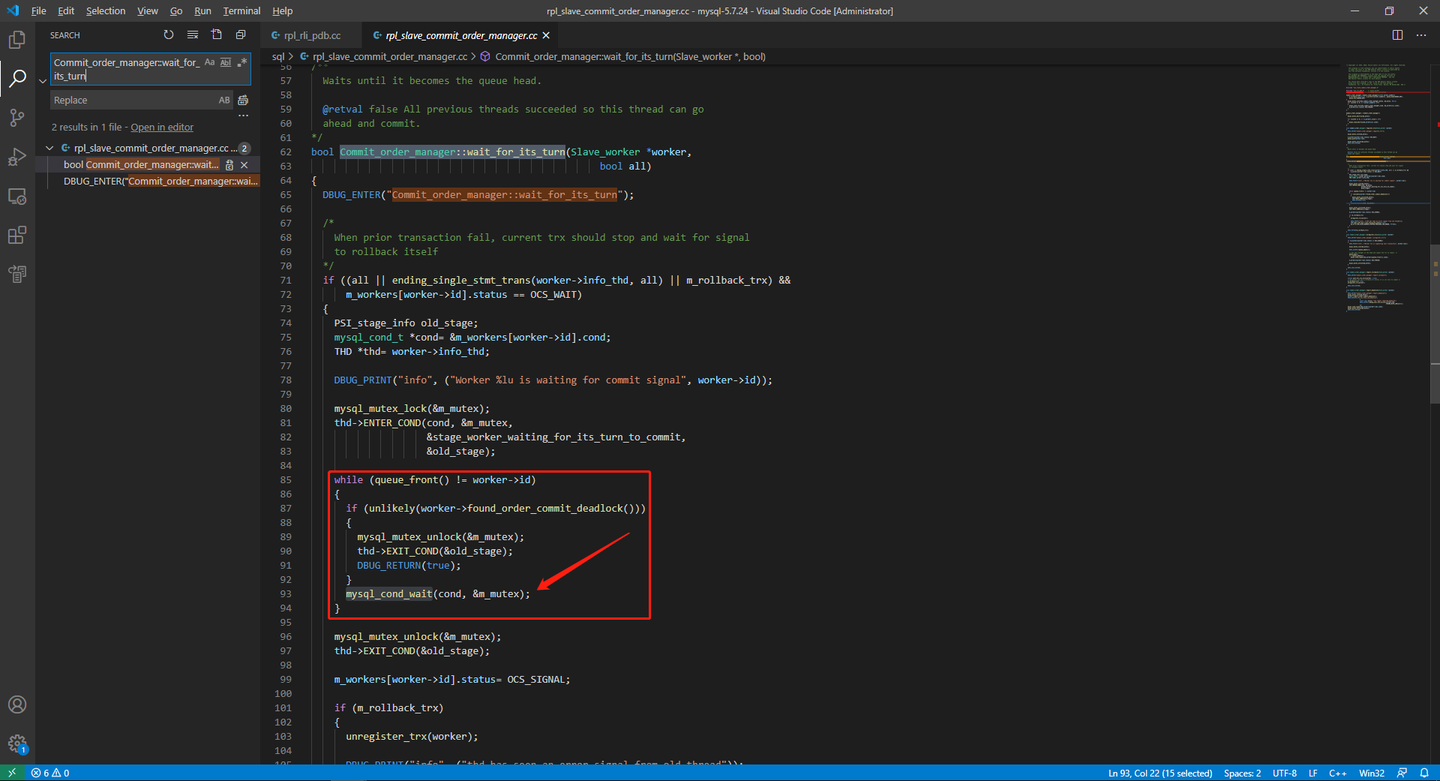
Task: Open the Help menu
Action: pos(283,11)
